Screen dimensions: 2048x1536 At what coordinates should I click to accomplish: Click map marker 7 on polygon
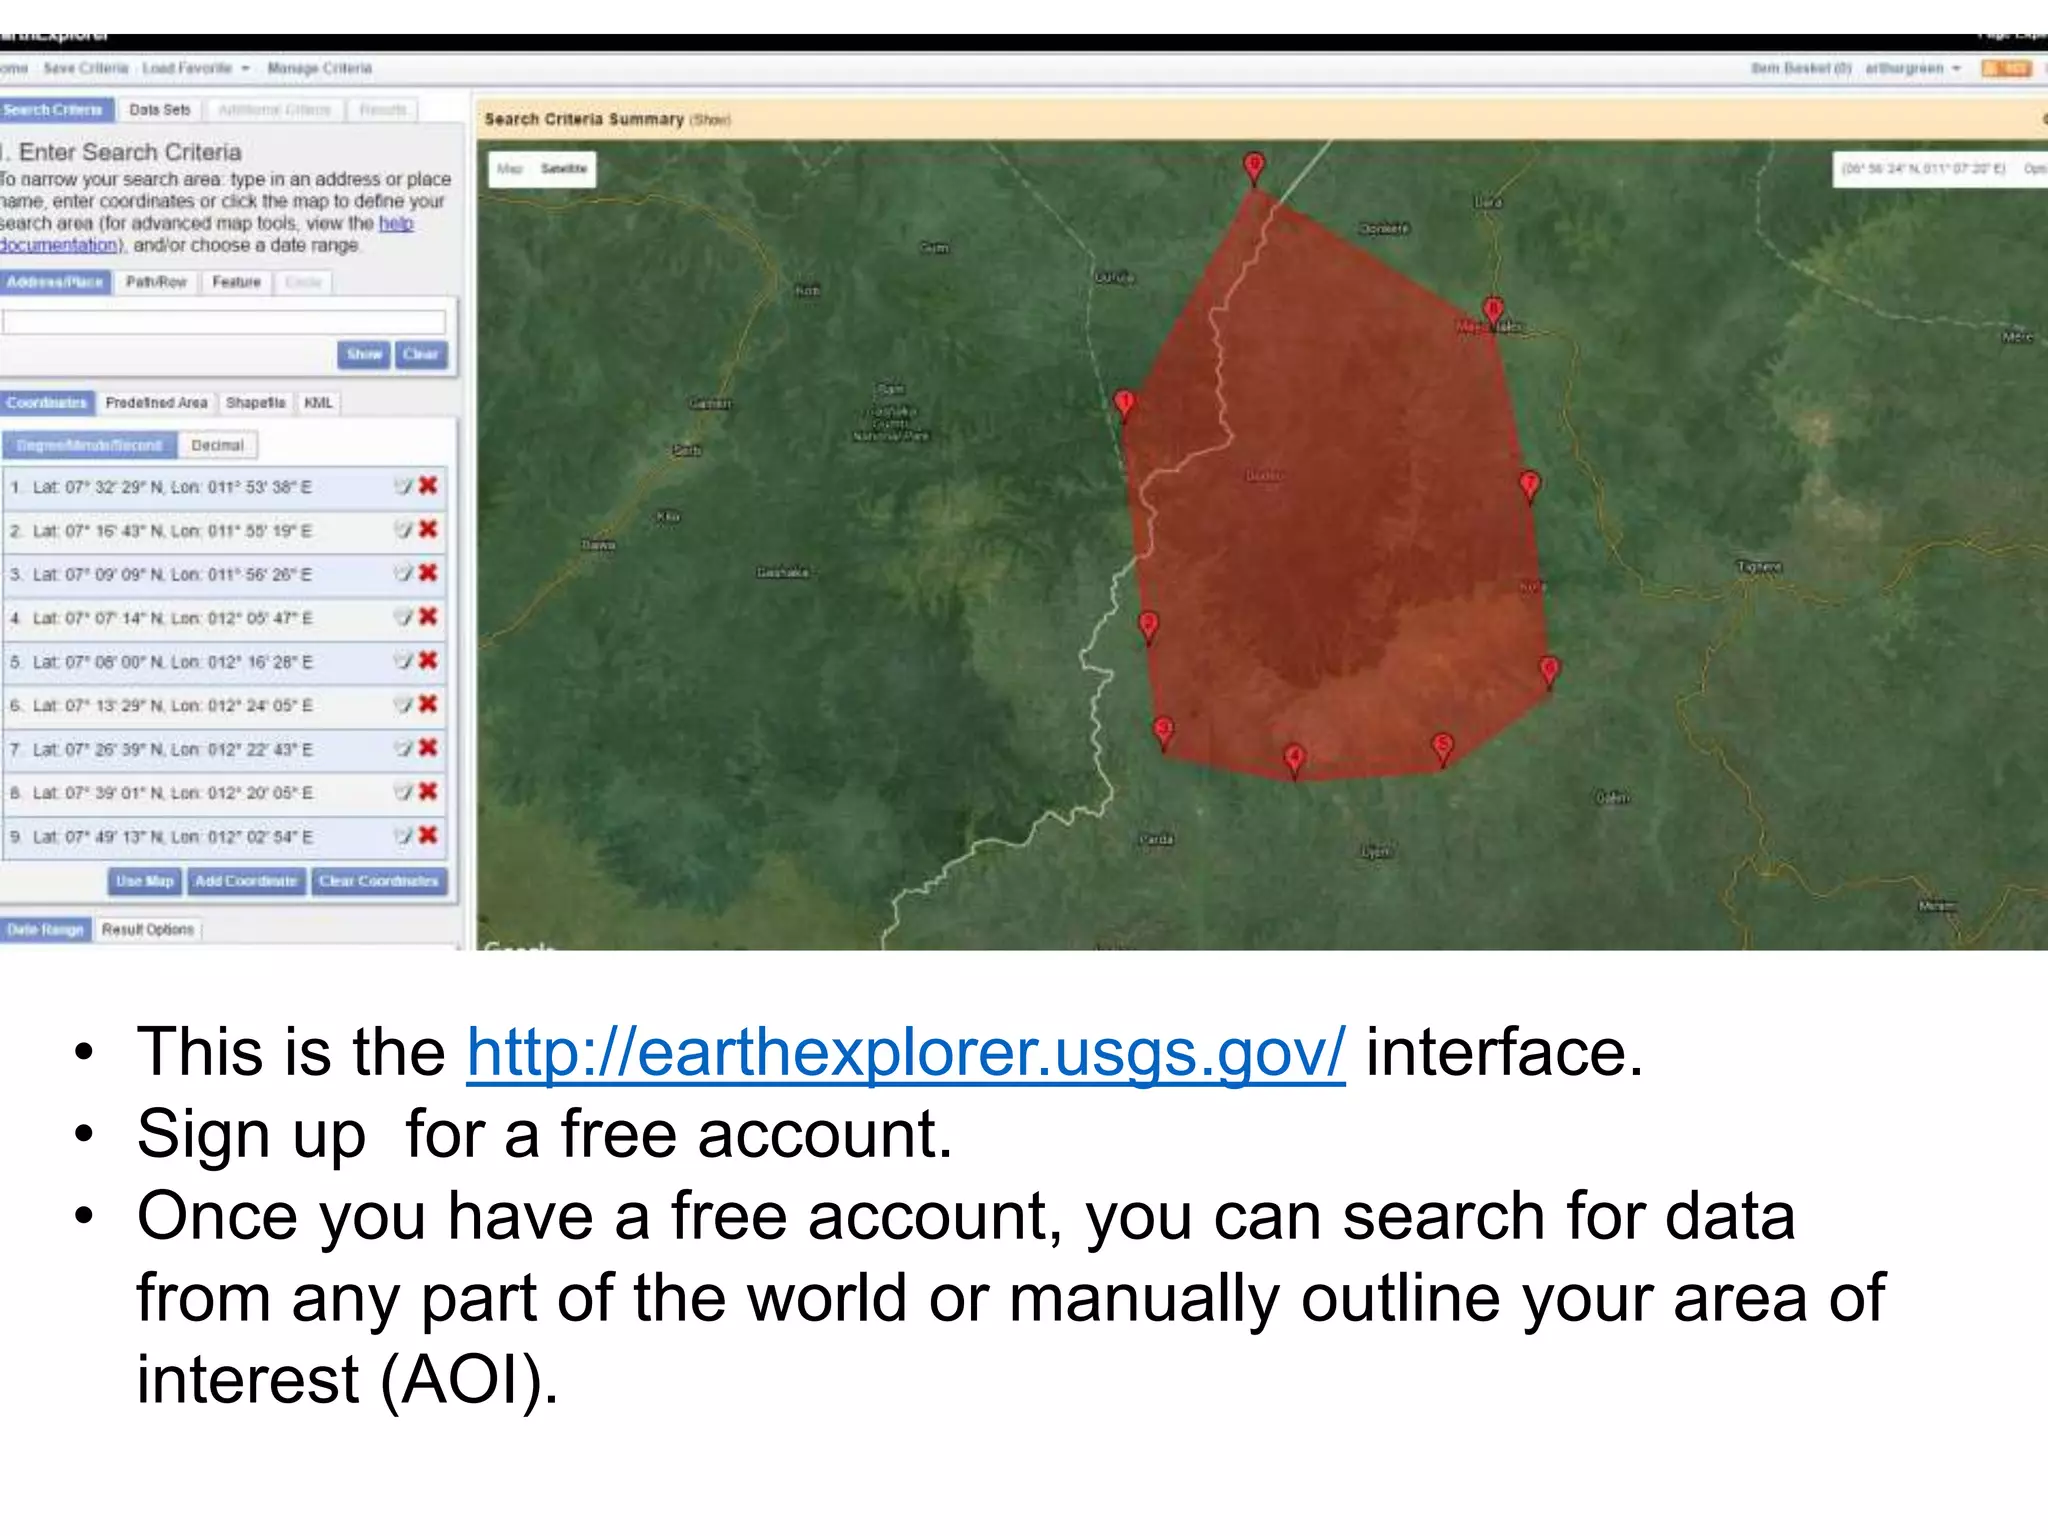point(1530,487)
